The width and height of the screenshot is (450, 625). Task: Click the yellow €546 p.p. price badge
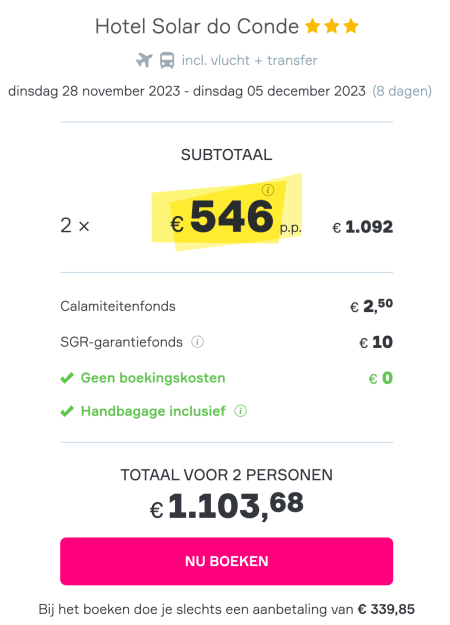point(226,212)
